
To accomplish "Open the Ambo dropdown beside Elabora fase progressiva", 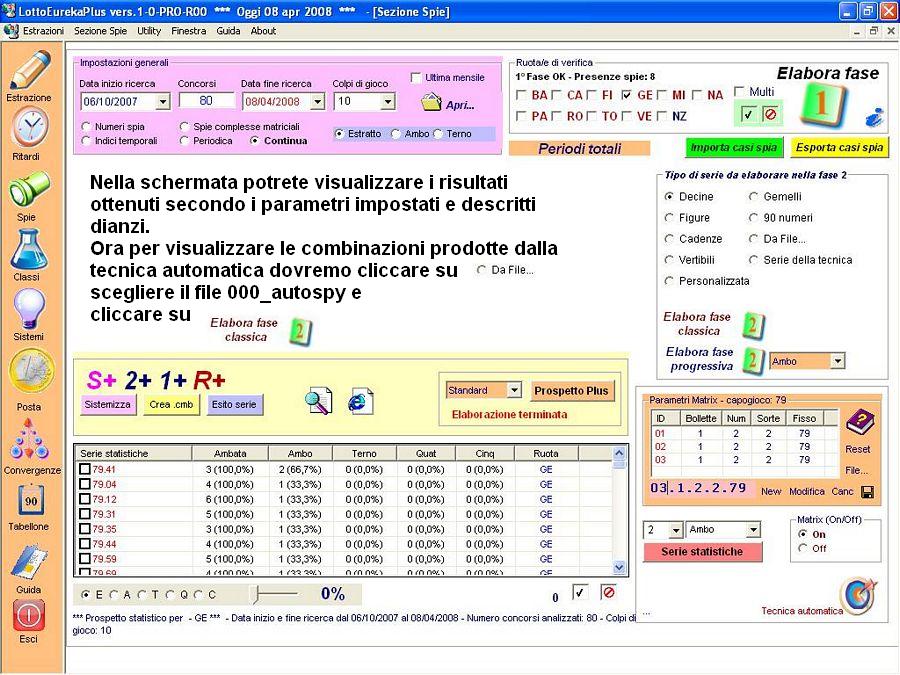I will point(838,361).
